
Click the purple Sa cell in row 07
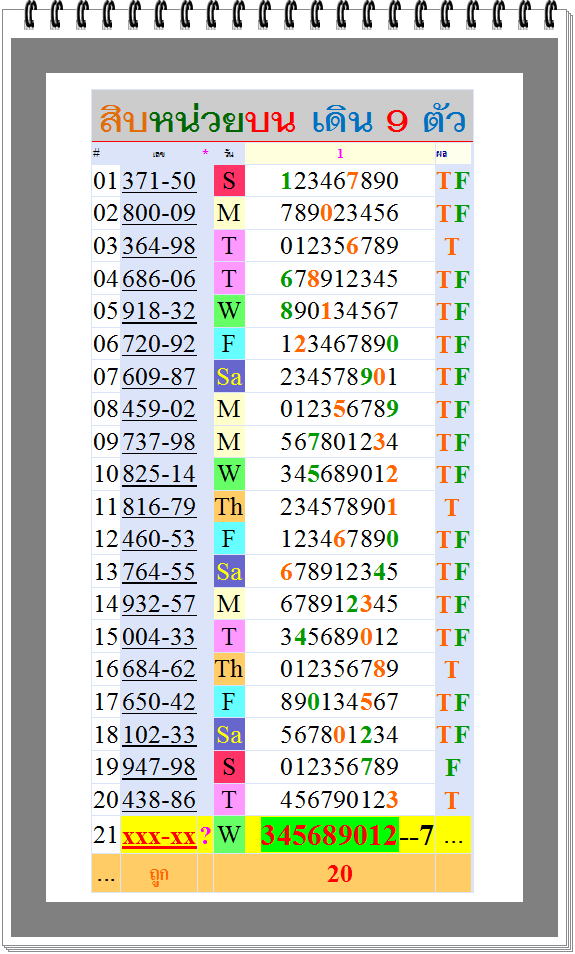coord(229,376)
